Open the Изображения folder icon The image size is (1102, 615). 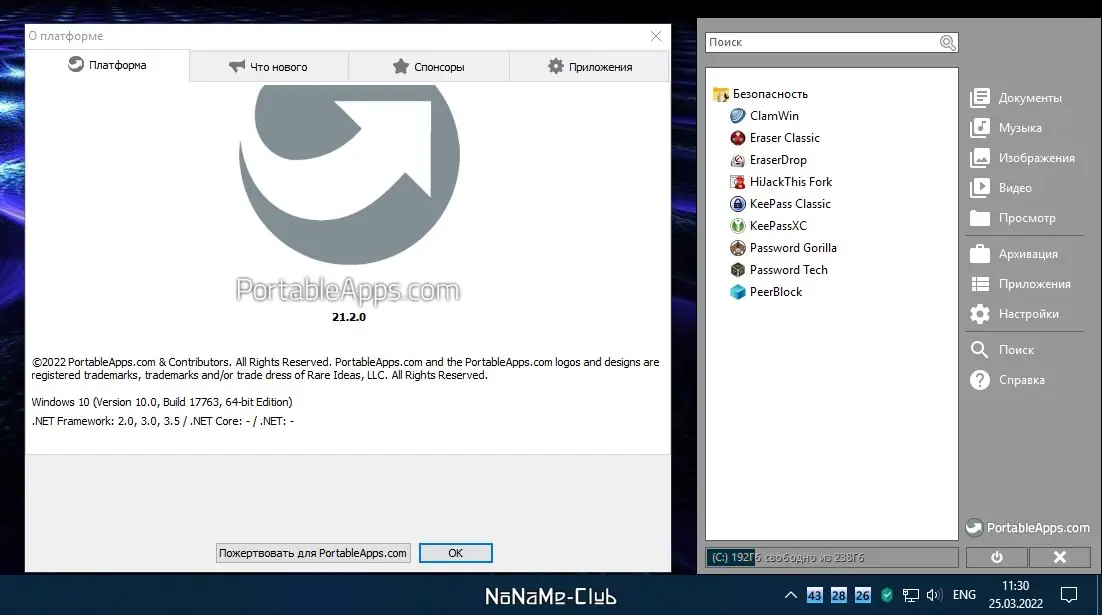pos(980,158)
